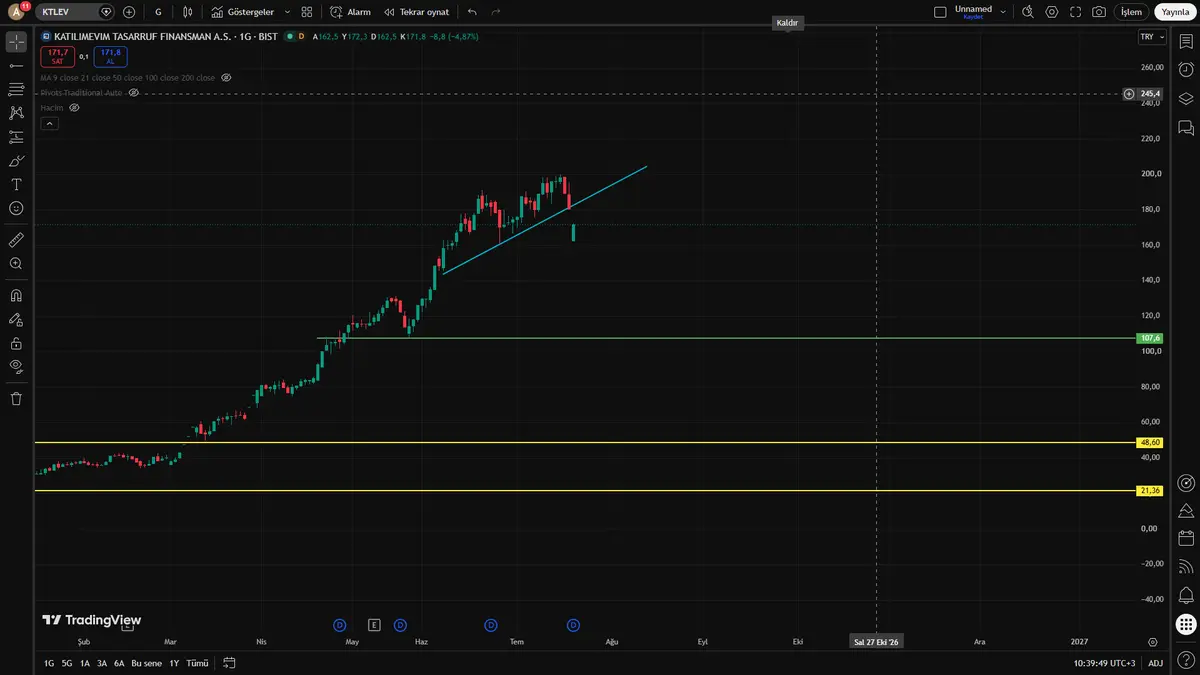Image resolution: width=1200 pixels, height=675 pixels.
Task: Hide the Hacim volume indicator
Action: pyautogui.click(x=74, y=107)
